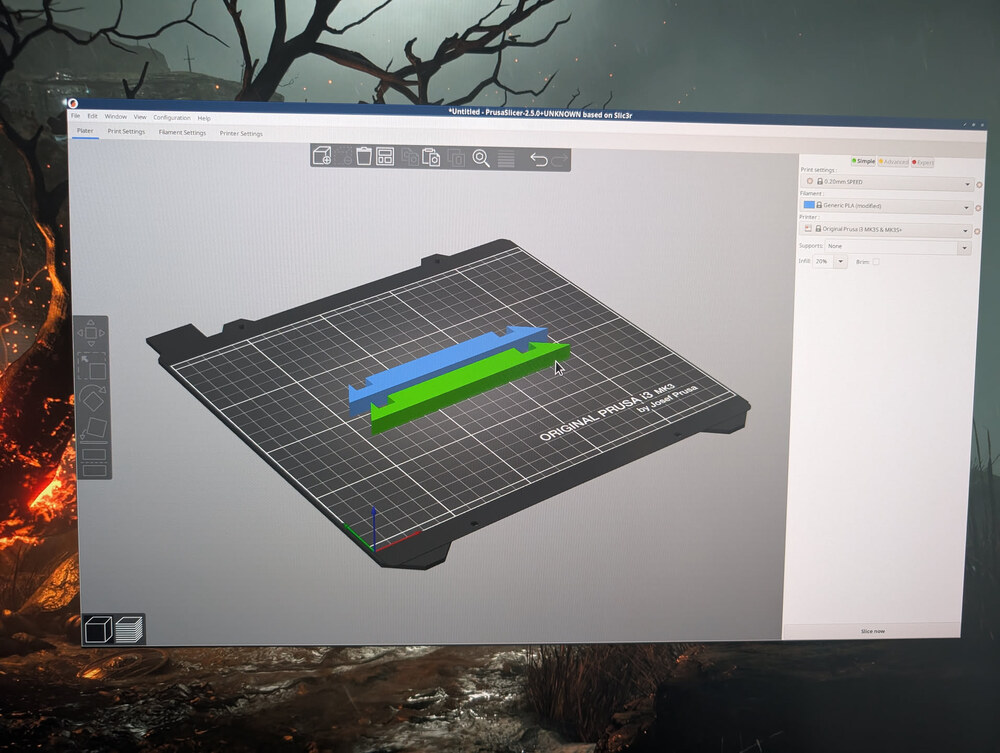Screen dimensions: 1000x753
Task: Enable the Brim checkbox
Action: [x=876, y=261]
